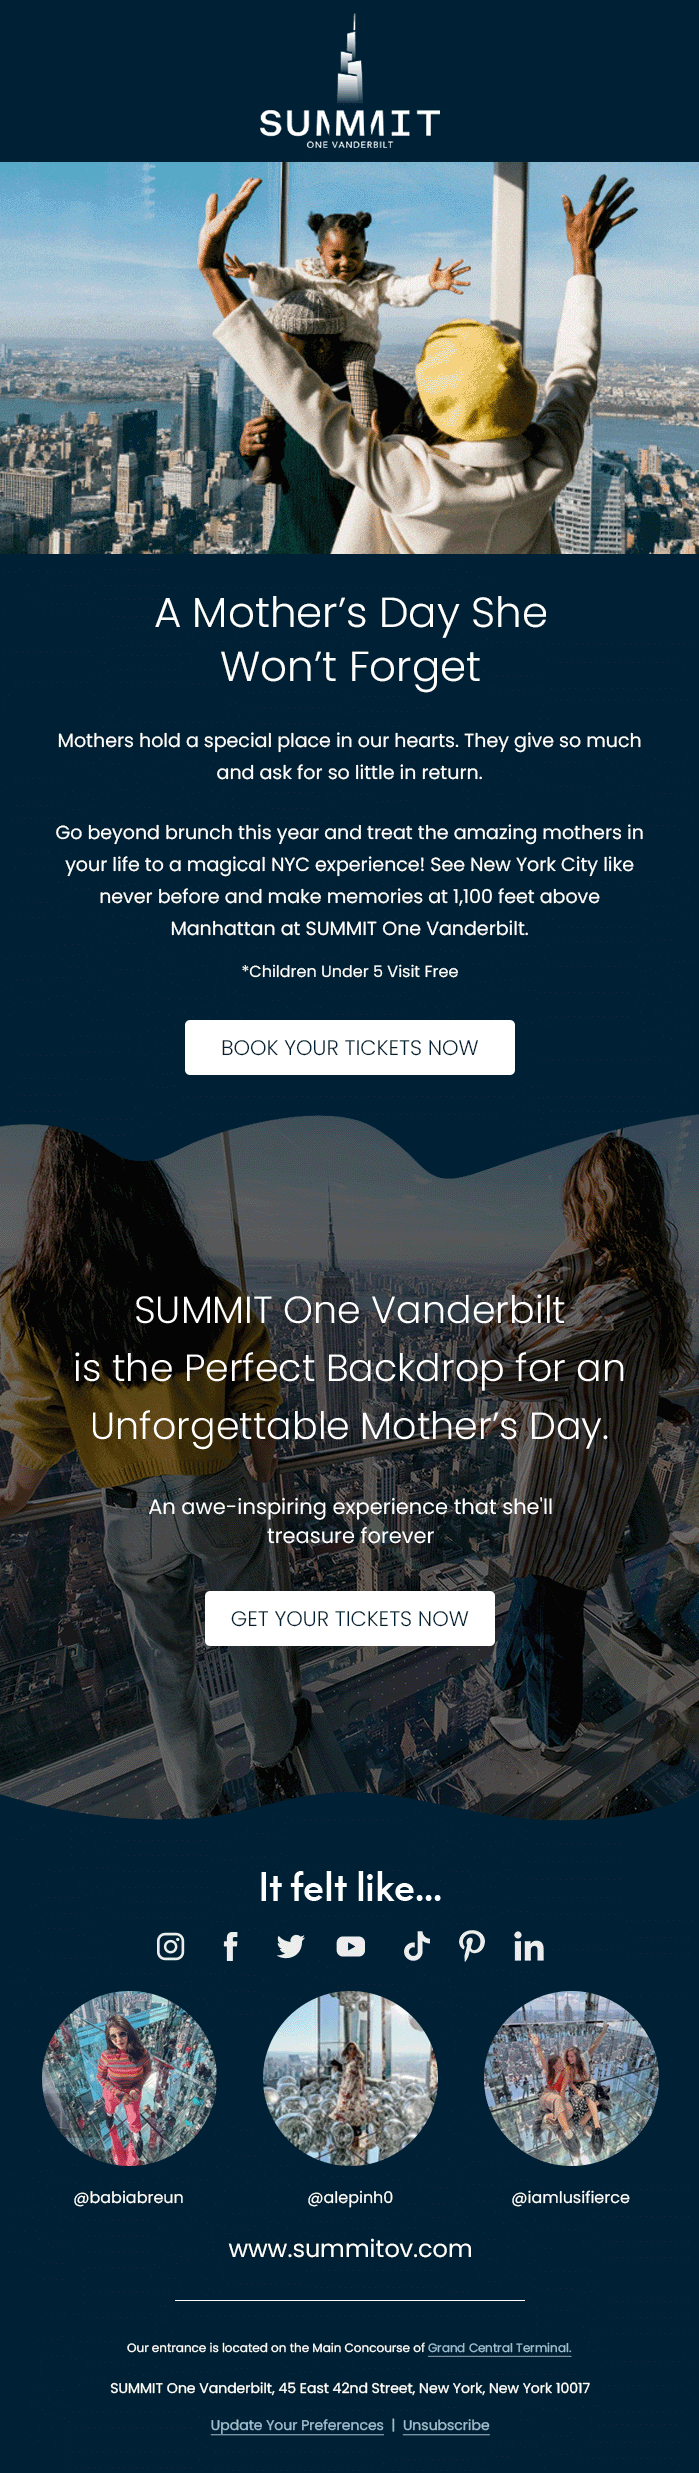699x2473 pixels.
Task: Click the Unsubscribe link
Action: click(x=446, y=2425)
